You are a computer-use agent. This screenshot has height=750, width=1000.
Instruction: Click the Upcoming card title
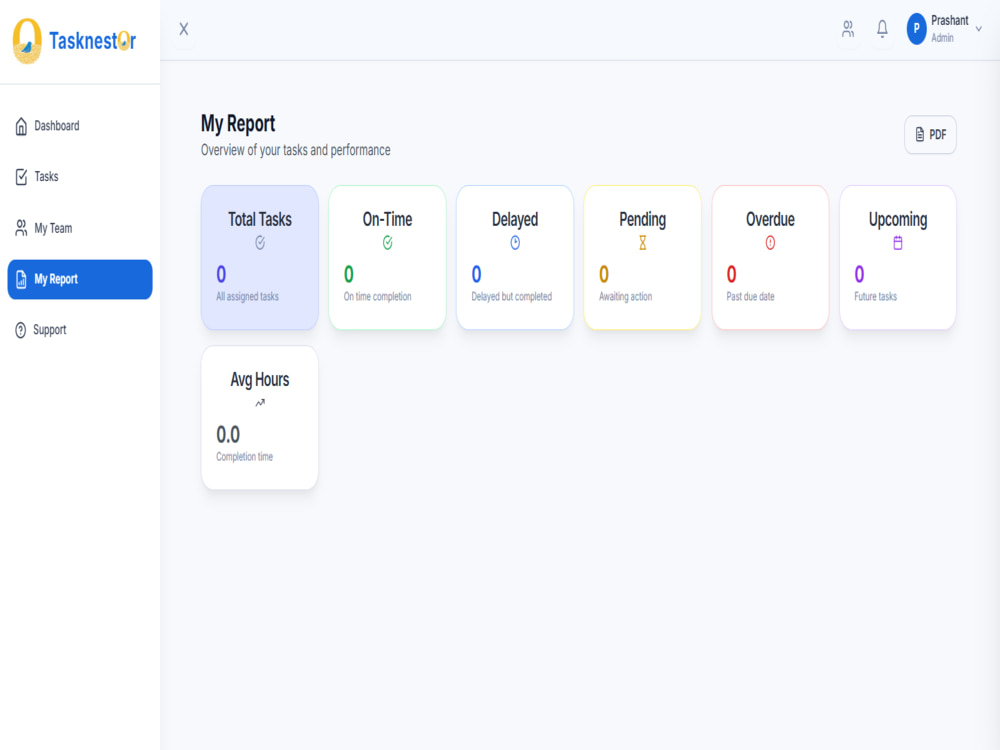coord(897,220)
